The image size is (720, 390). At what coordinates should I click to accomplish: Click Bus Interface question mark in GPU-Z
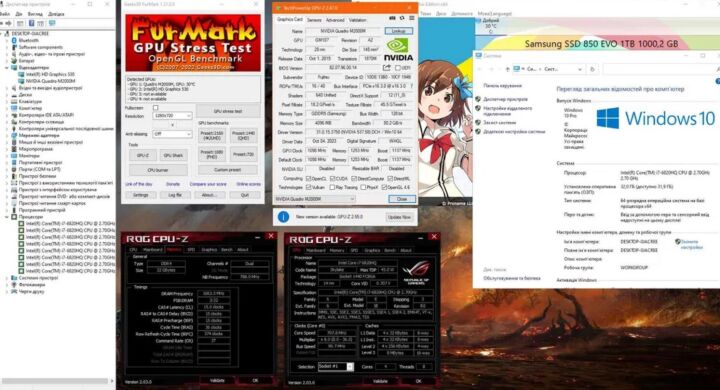pos(411,86)
